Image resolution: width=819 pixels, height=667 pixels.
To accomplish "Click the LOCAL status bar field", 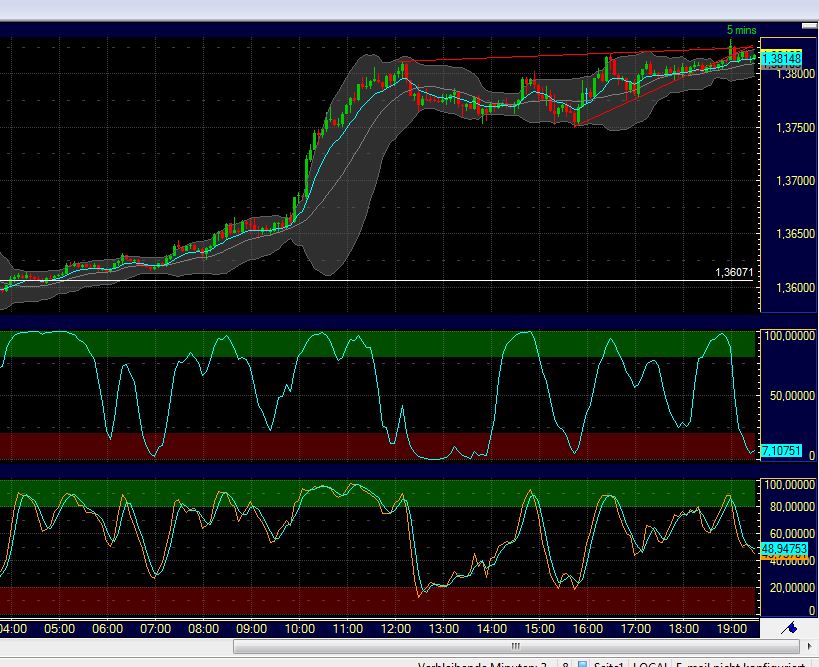I will tap(651, 664).
